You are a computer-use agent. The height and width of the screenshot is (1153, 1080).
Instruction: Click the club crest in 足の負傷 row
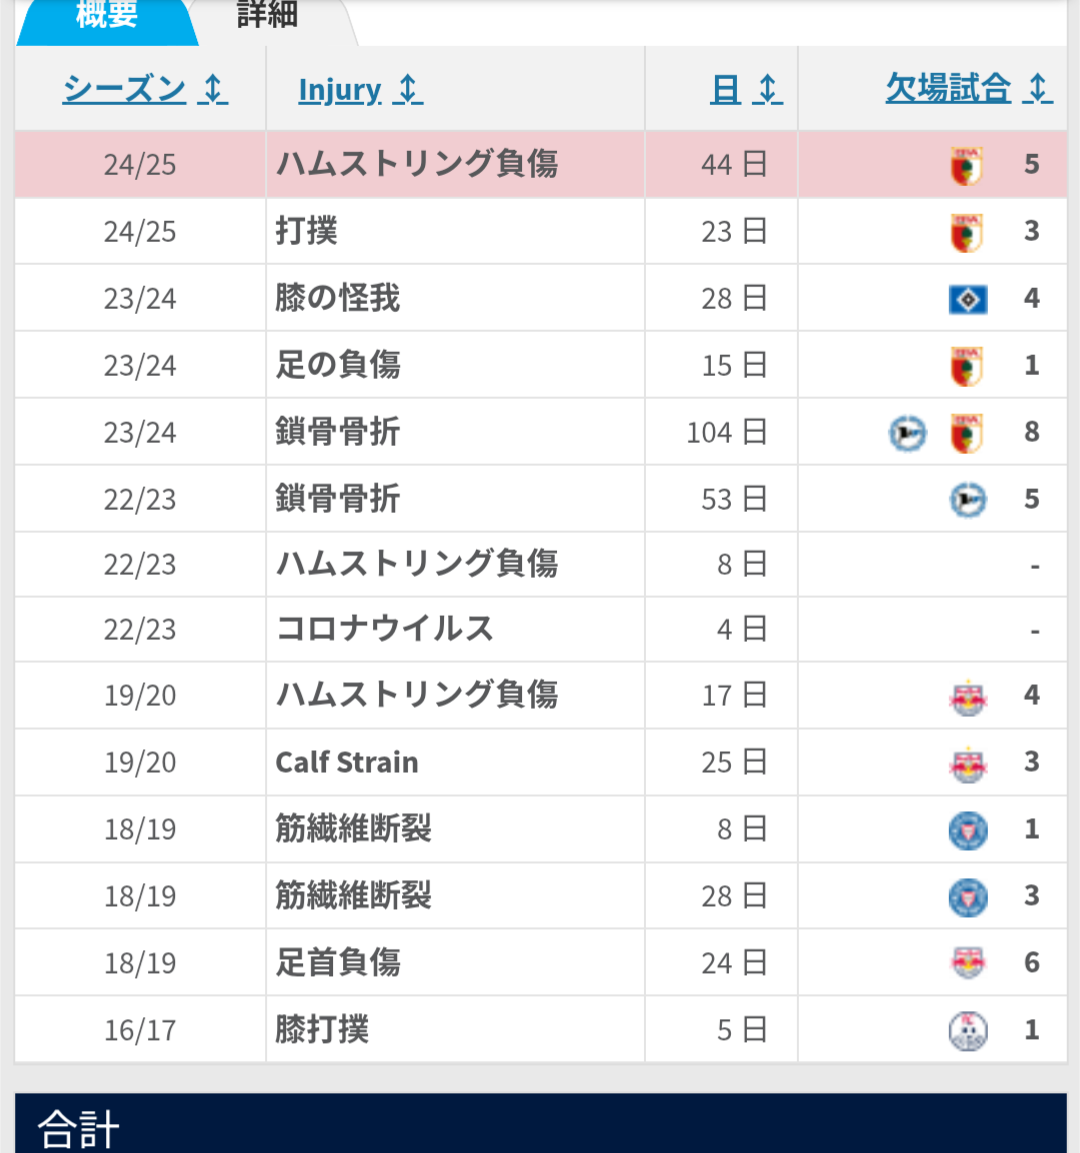pos(966,366)
